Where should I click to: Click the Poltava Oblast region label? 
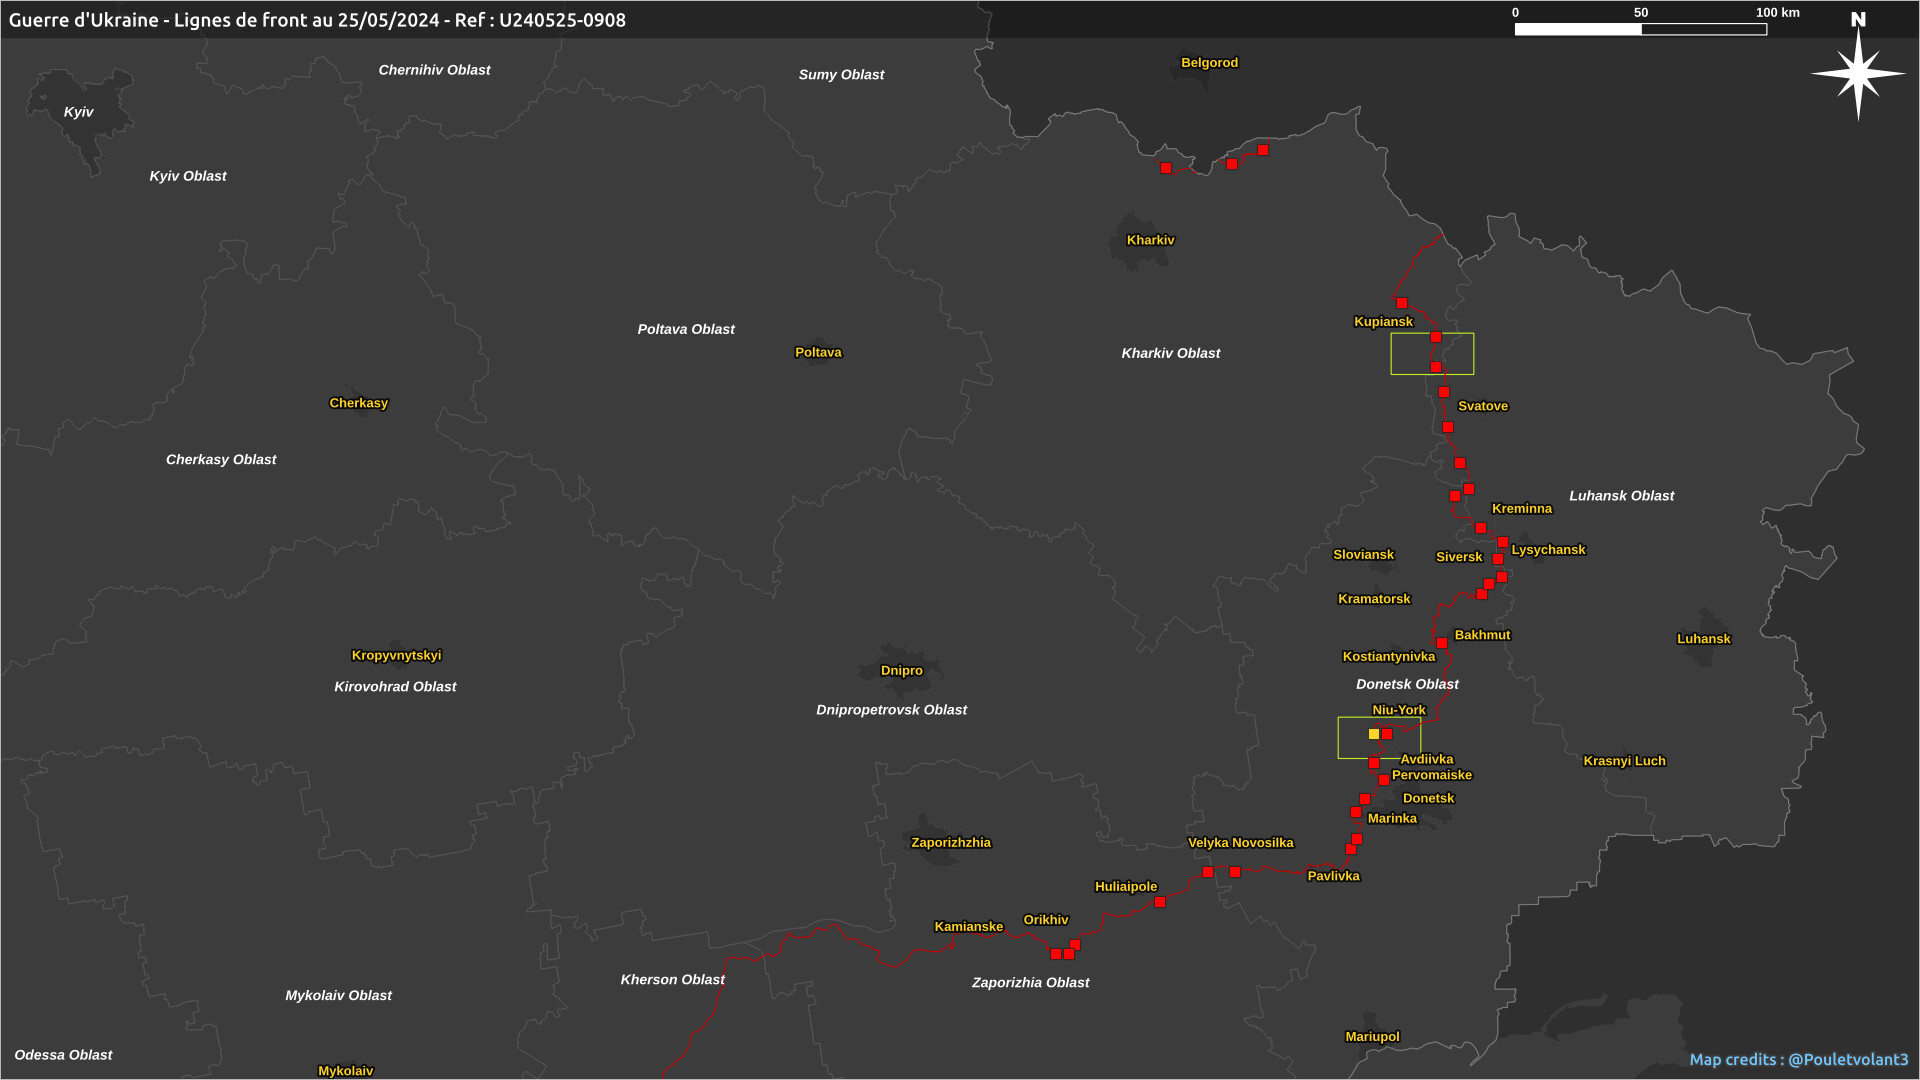[686, 329]
